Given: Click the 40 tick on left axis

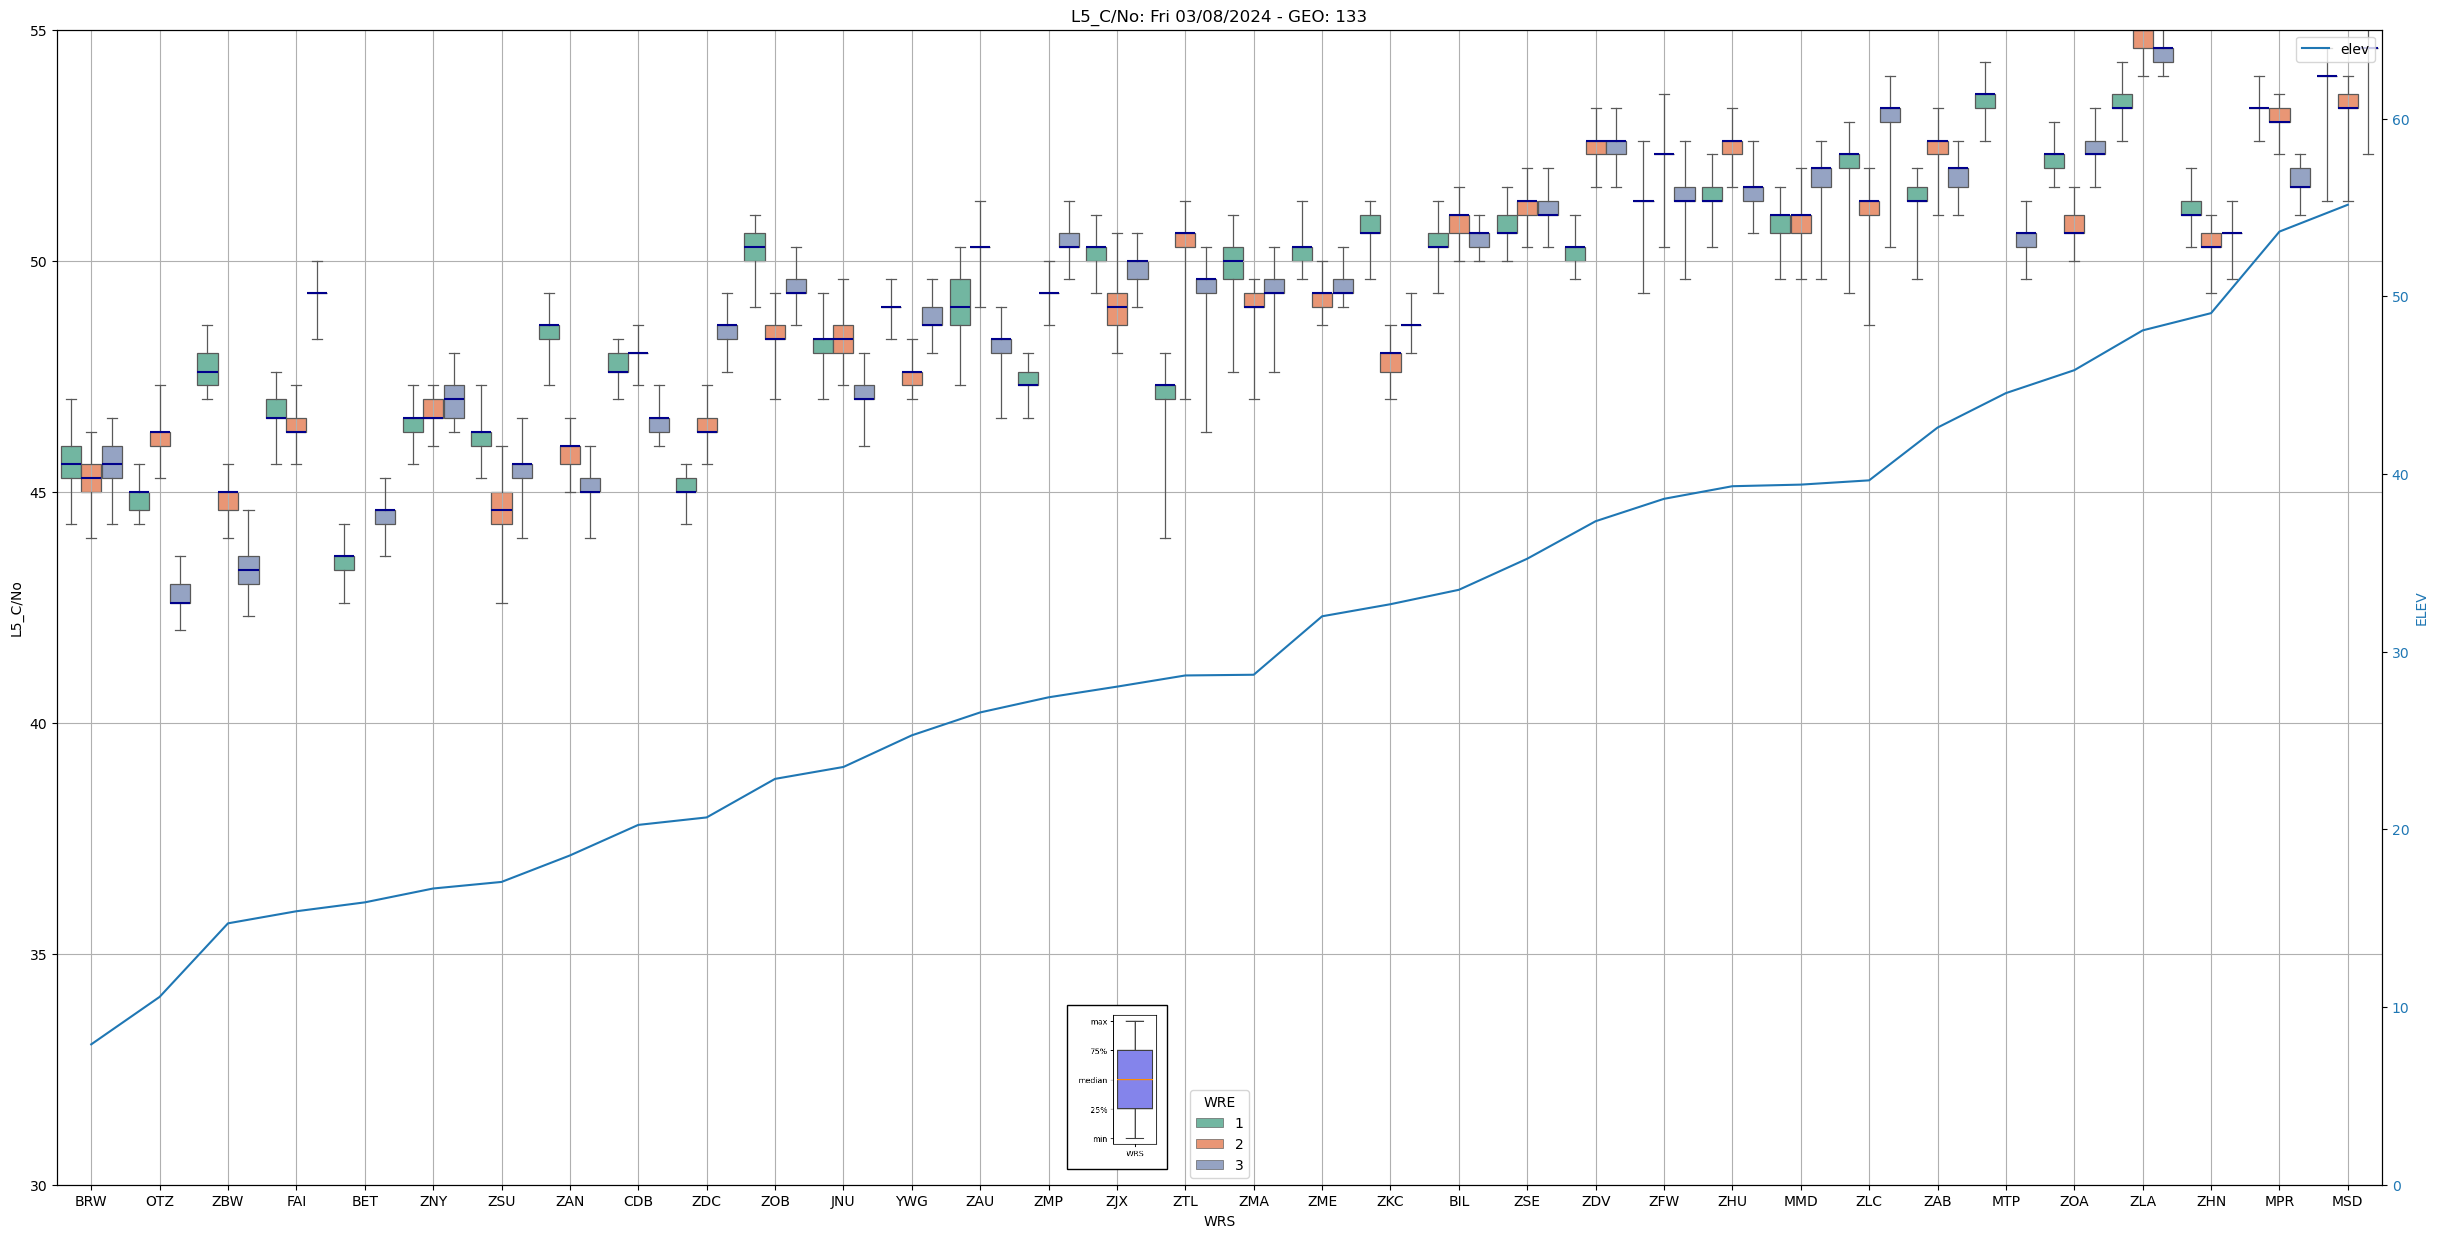Looking at the screenshot, I should click(x=38, y=724).
